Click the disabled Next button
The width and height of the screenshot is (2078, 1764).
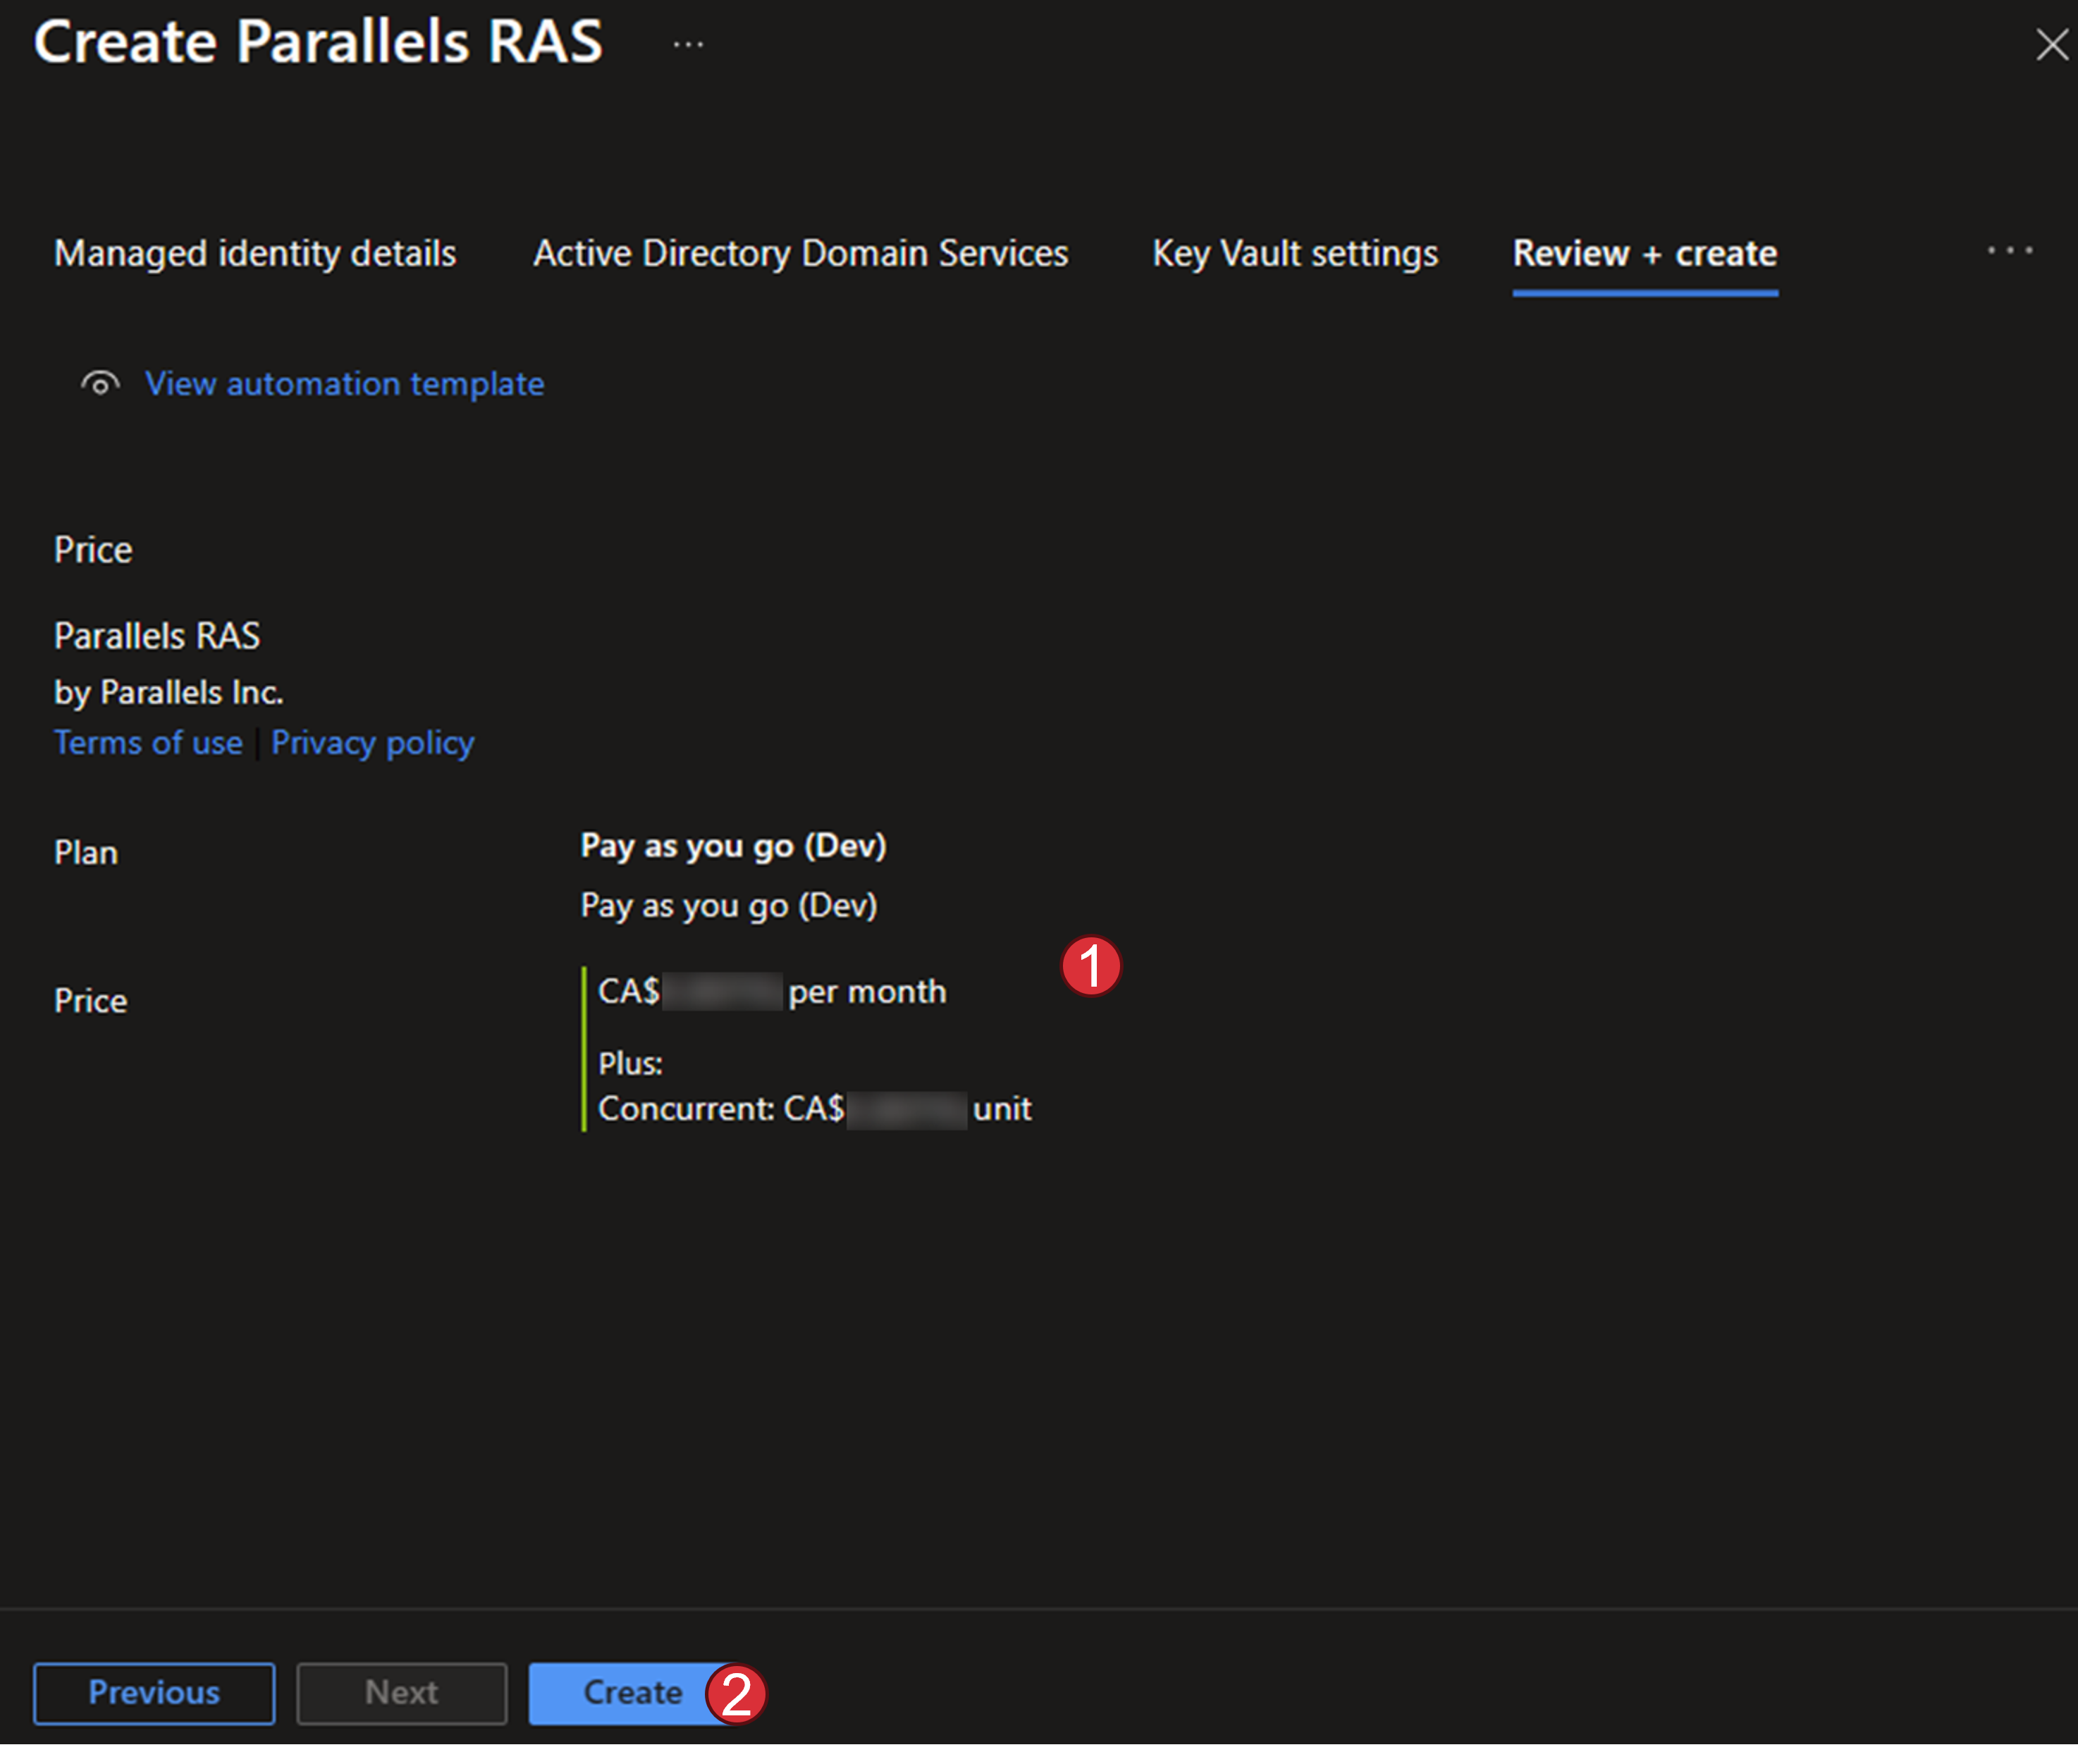pyautogui.click(x=401, y=1692)
